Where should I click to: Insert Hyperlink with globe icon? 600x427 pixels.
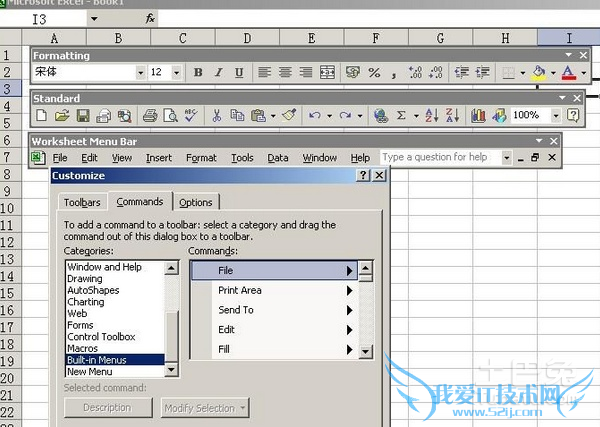[x=381, y=115]
